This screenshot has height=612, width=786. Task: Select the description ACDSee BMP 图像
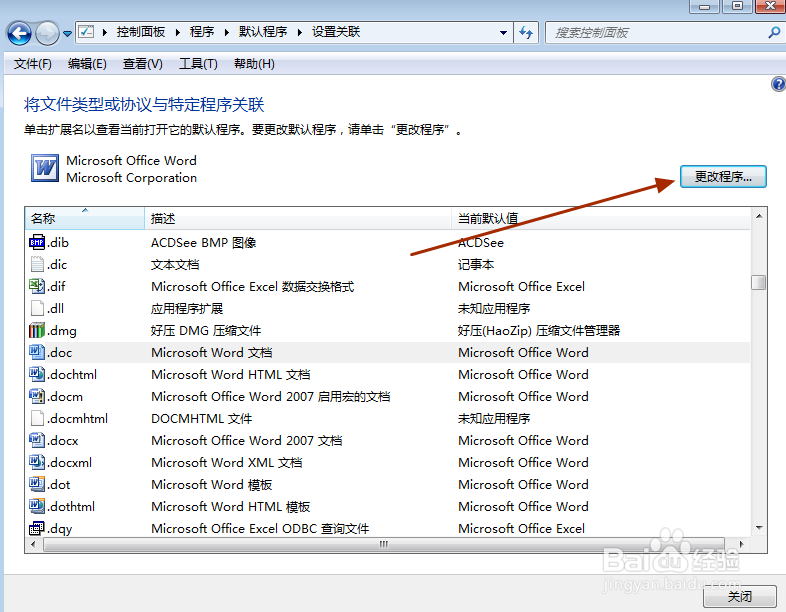tap(204, 243)
